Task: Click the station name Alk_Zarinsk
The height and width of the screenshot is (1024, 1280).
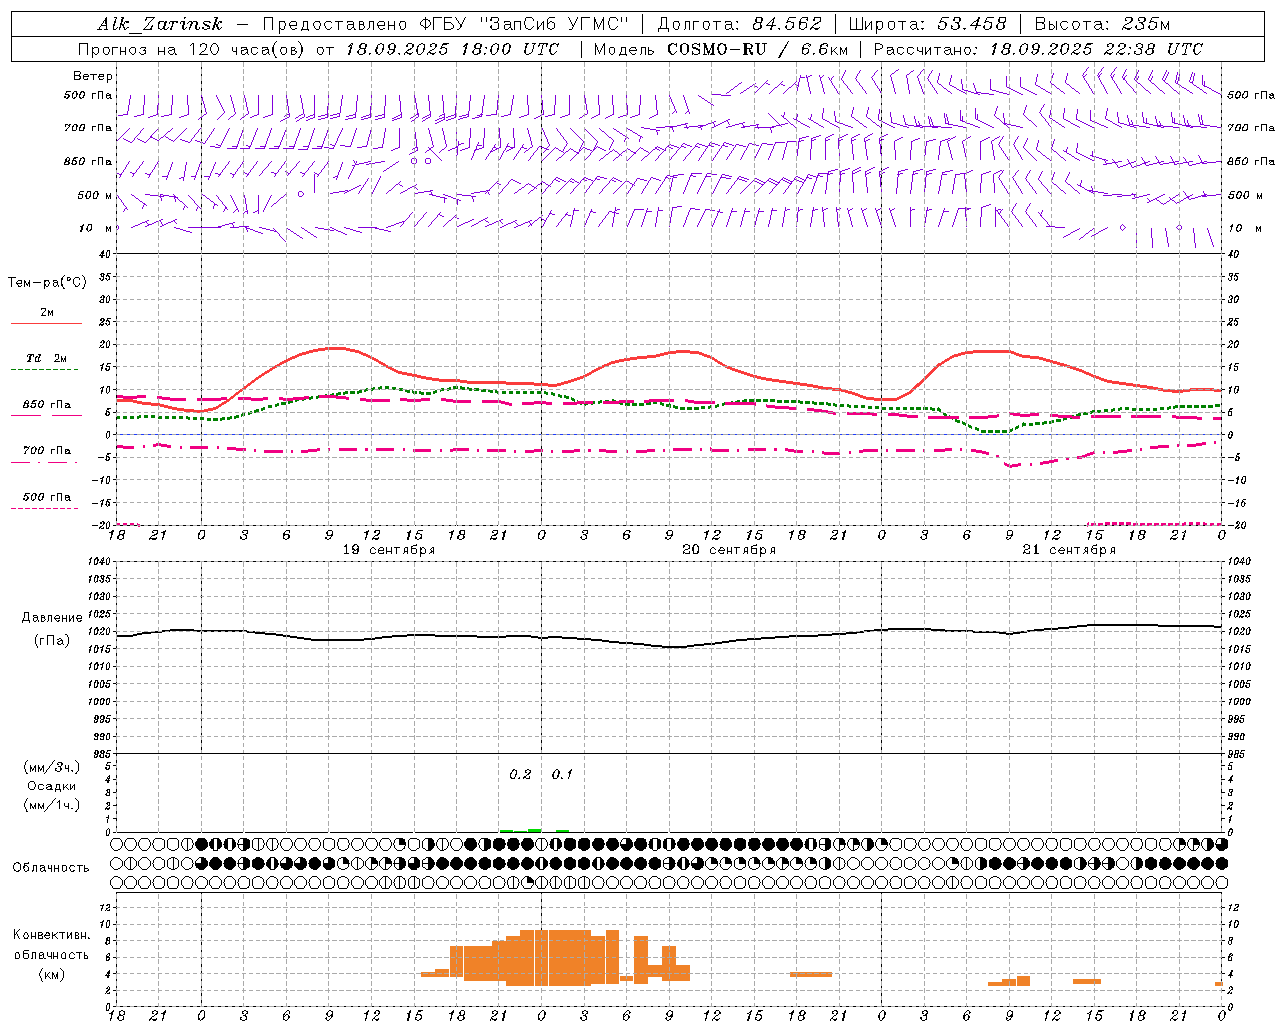Action: pos(160,24)
